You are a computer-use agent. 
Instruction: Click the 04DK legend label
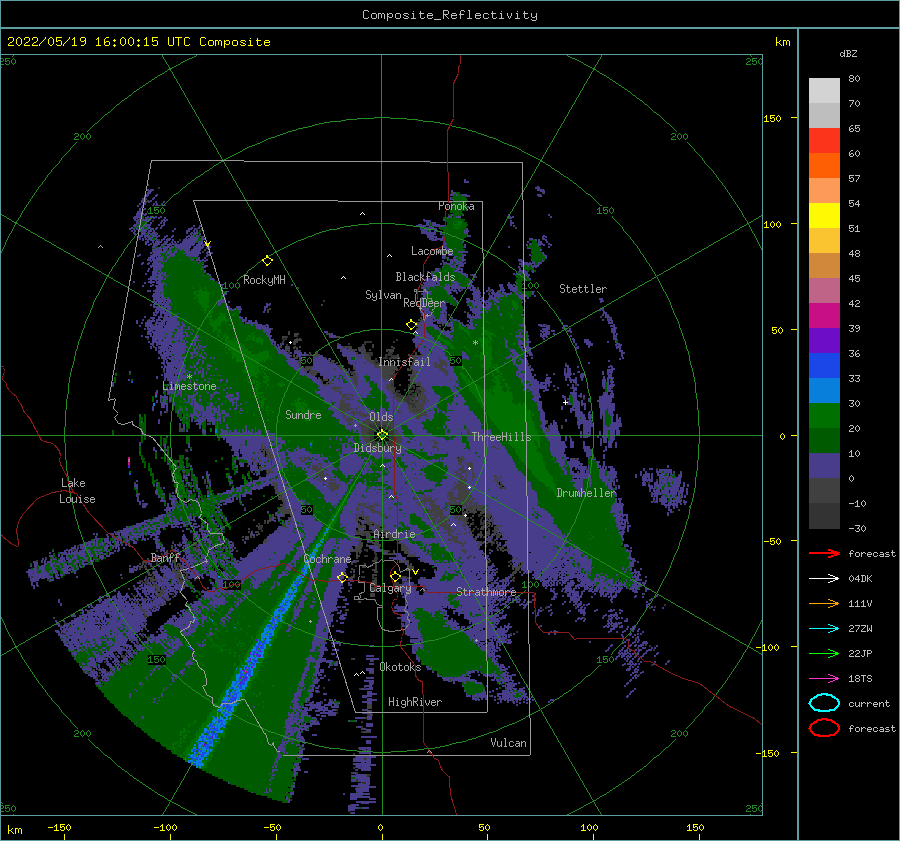860,578
